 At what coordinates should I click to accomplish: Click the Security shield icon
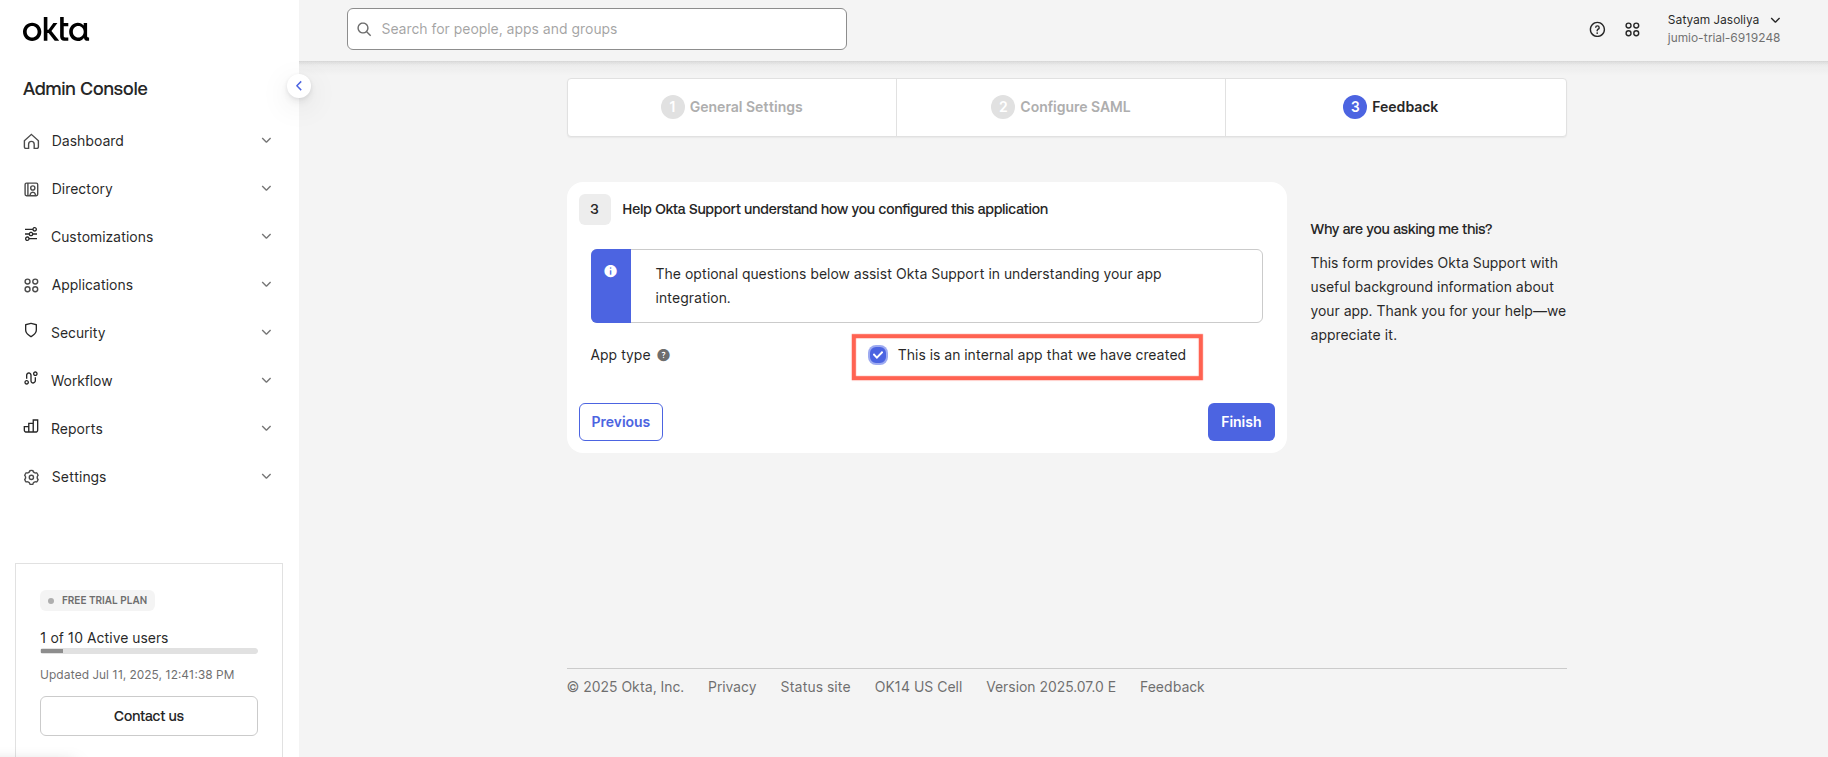pos(31,331)
